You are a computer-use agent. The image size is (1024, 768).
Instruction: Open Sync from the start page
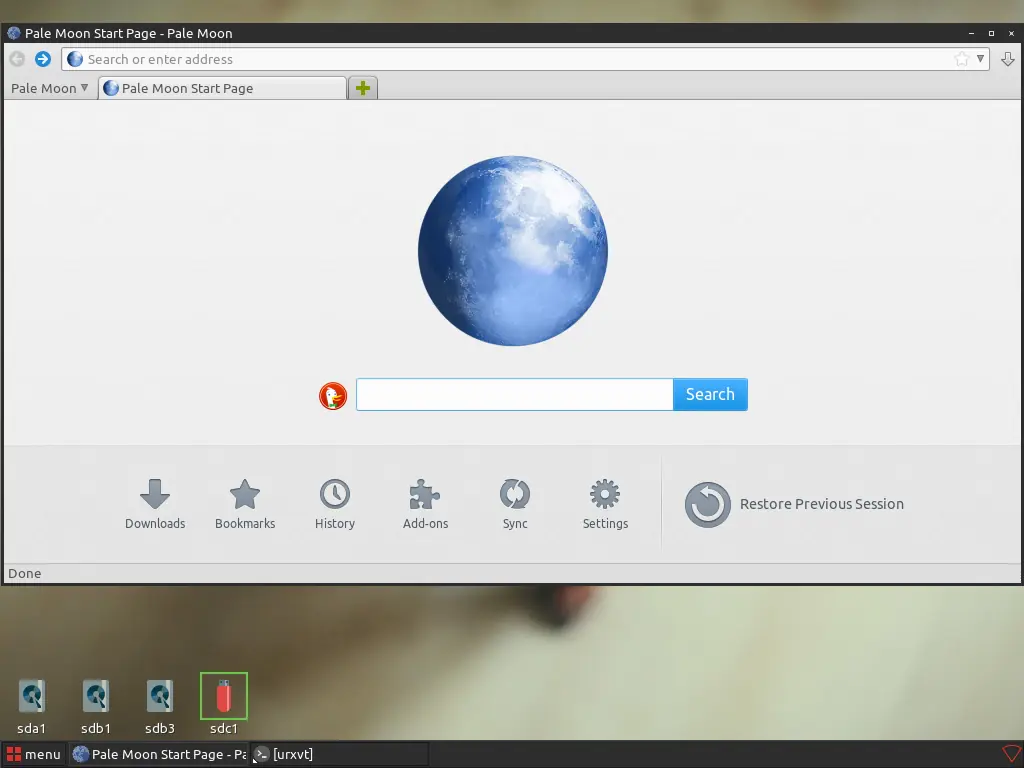click(x=515, y=504)
